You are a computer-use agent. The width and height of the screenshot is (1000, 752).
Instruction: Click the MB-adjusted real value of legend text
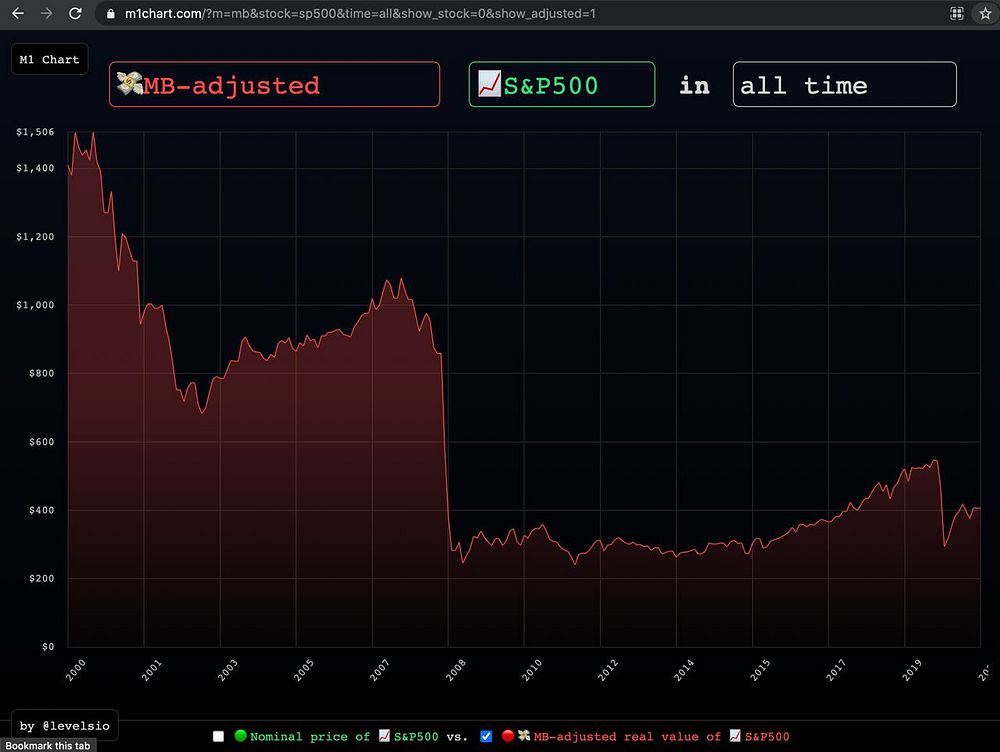pos(627,737)
